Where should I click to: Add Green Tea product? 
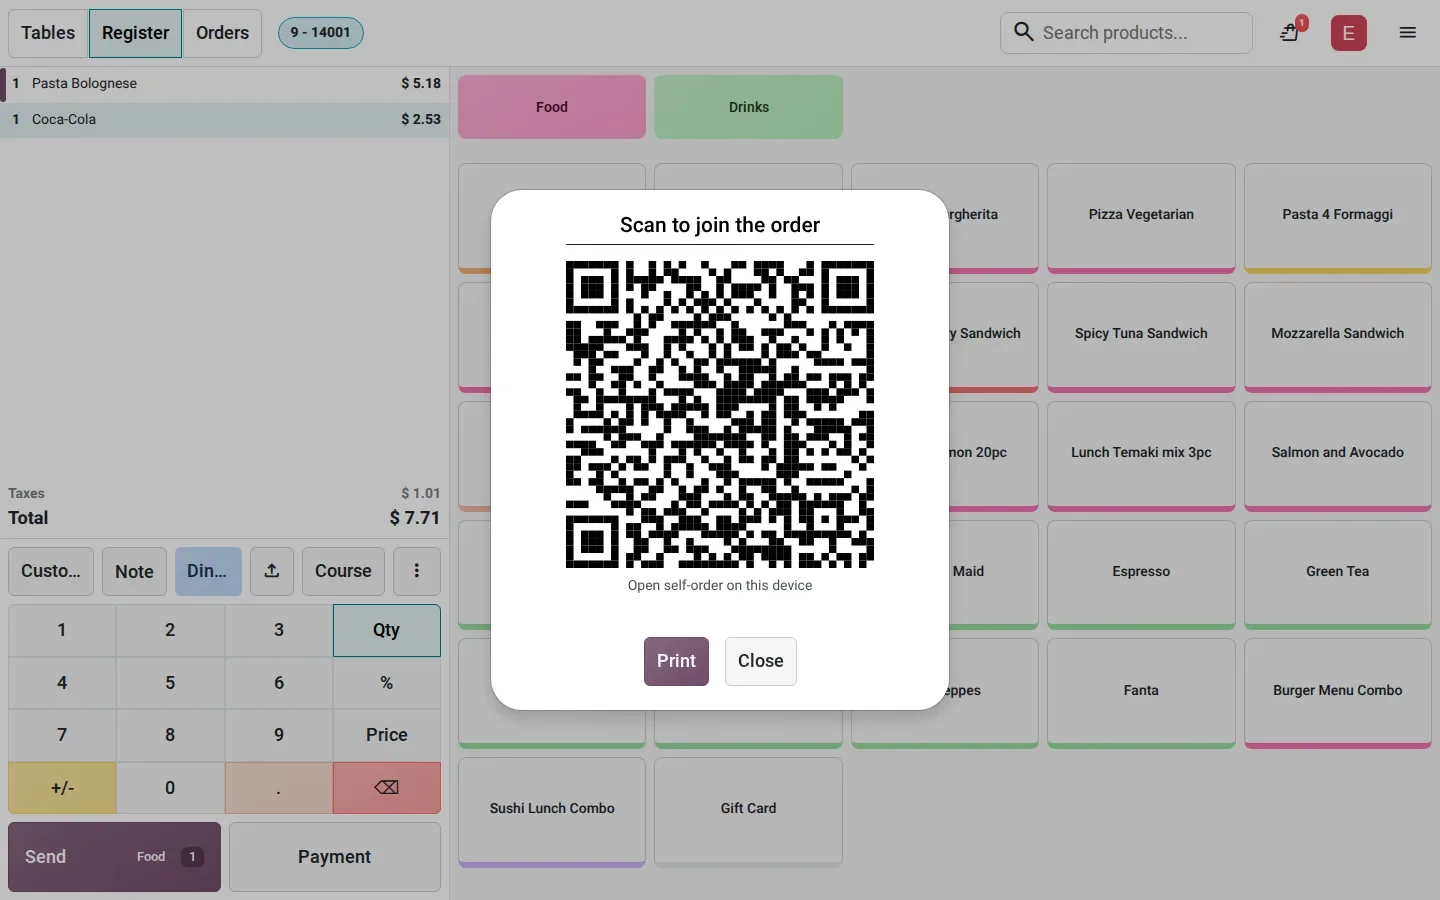pyautogui.click(x=1338, y=575)
